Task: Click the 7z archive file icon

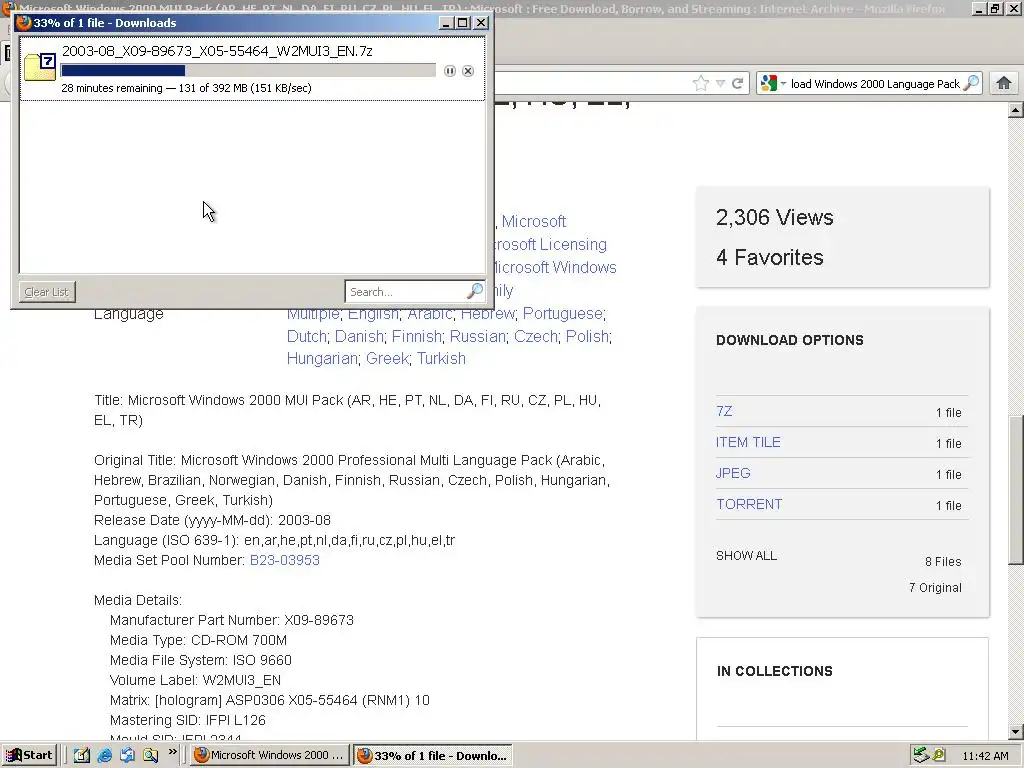Action: click(40, 68)
